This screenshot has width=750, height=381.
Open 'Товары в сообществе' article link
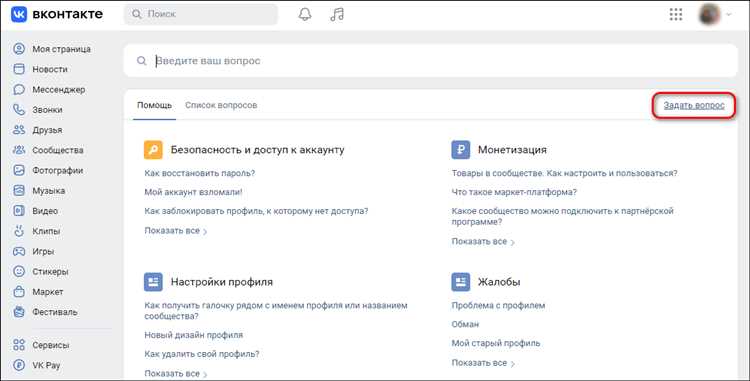564,173
